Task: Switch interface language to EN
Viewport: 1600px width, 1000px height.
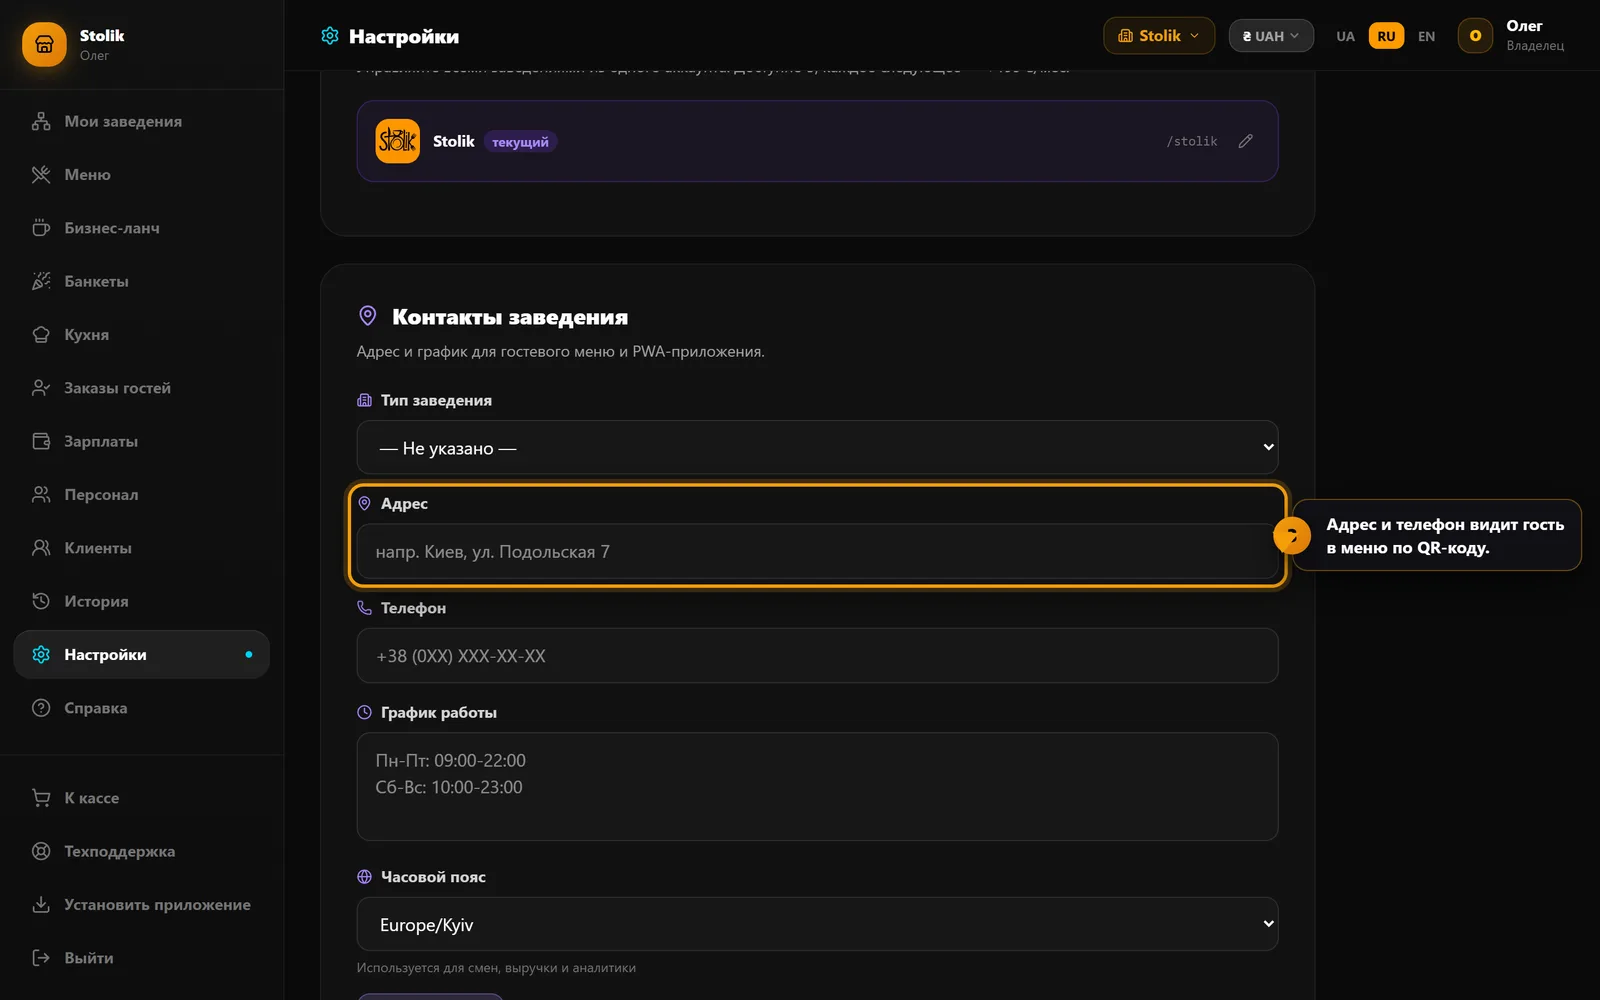Action: pyautogui.click(x=1426, y=36)
